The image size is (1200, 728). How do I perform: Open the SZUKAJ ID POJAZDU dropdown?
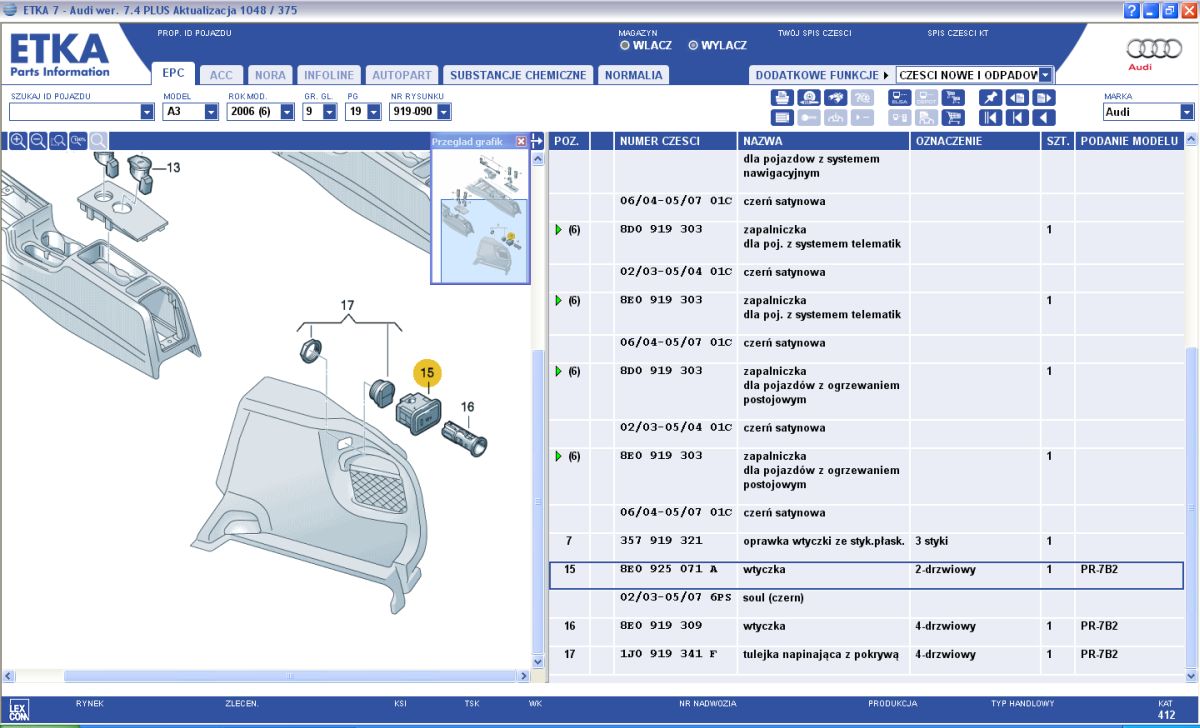click(146, 112)
